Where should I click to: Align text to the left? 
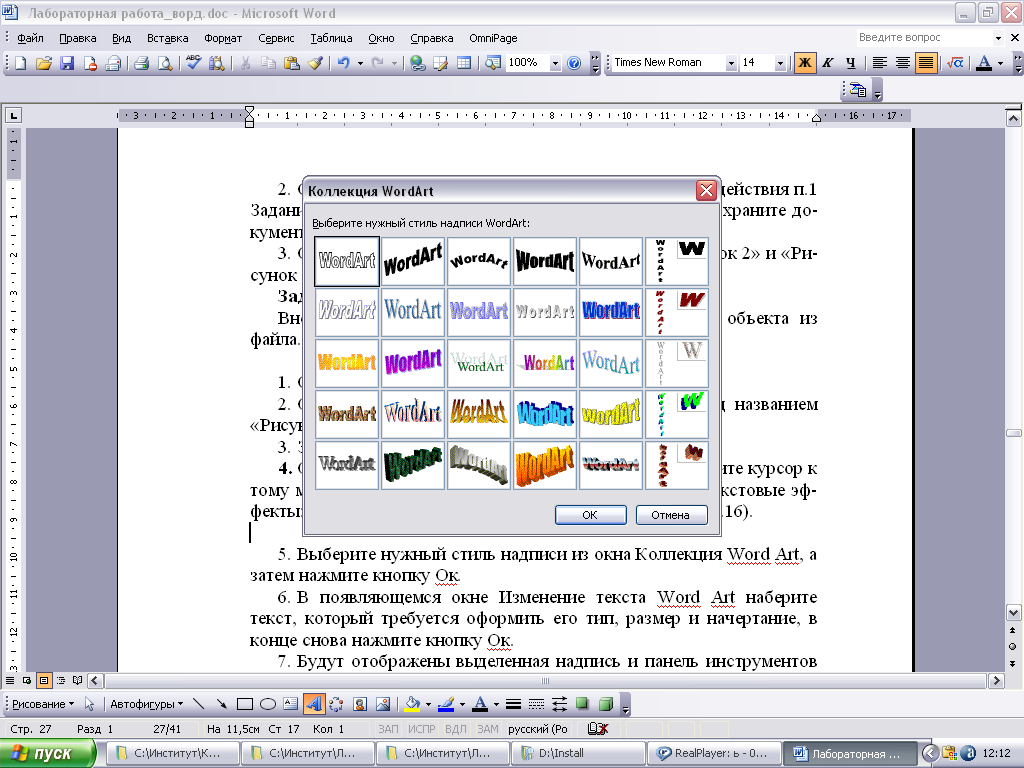coord(880,63)
